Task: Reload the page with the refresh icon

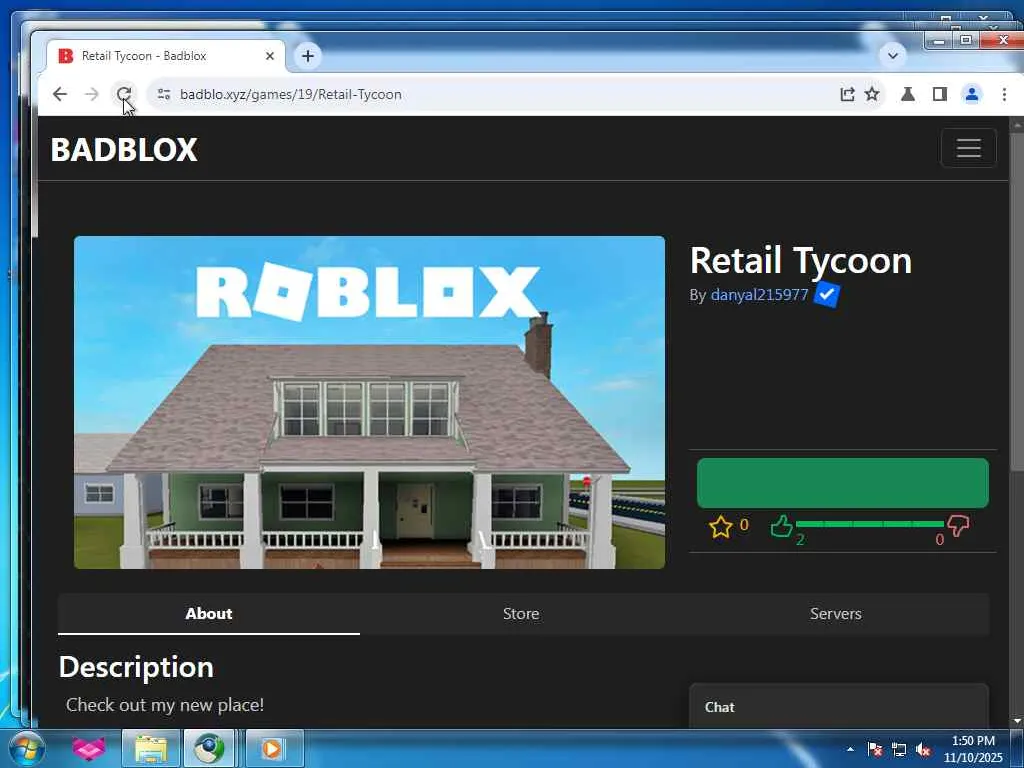Action: click(123, 94)
